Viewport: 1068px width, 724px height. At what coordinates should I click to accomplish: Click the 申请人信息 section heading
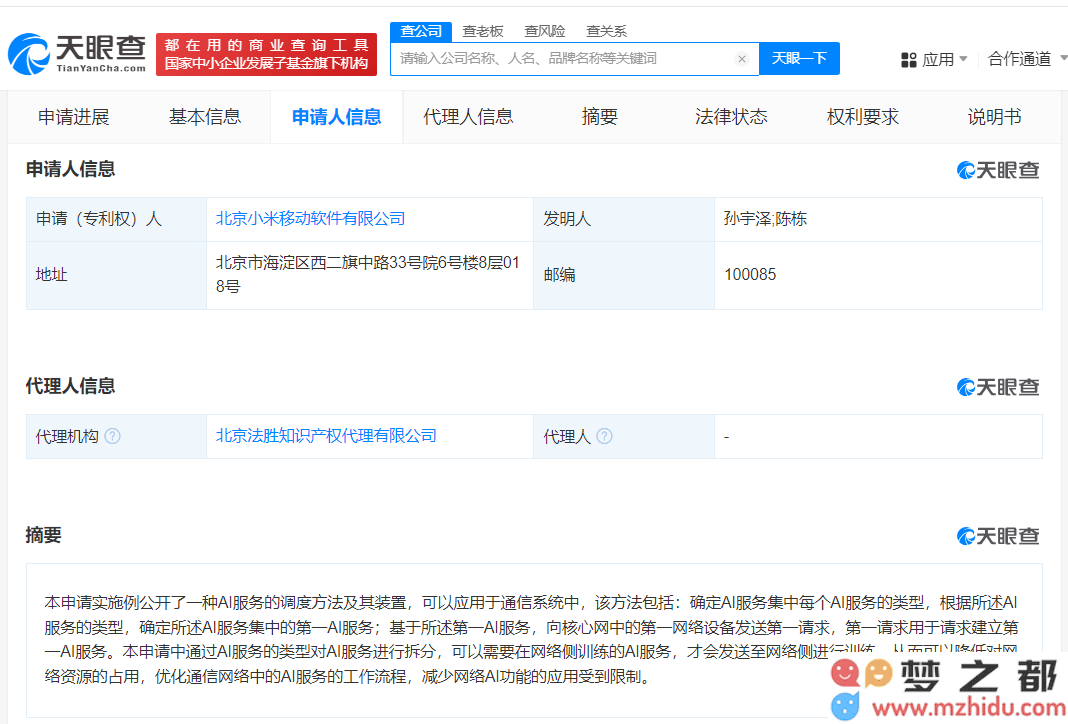pos(70,169)
